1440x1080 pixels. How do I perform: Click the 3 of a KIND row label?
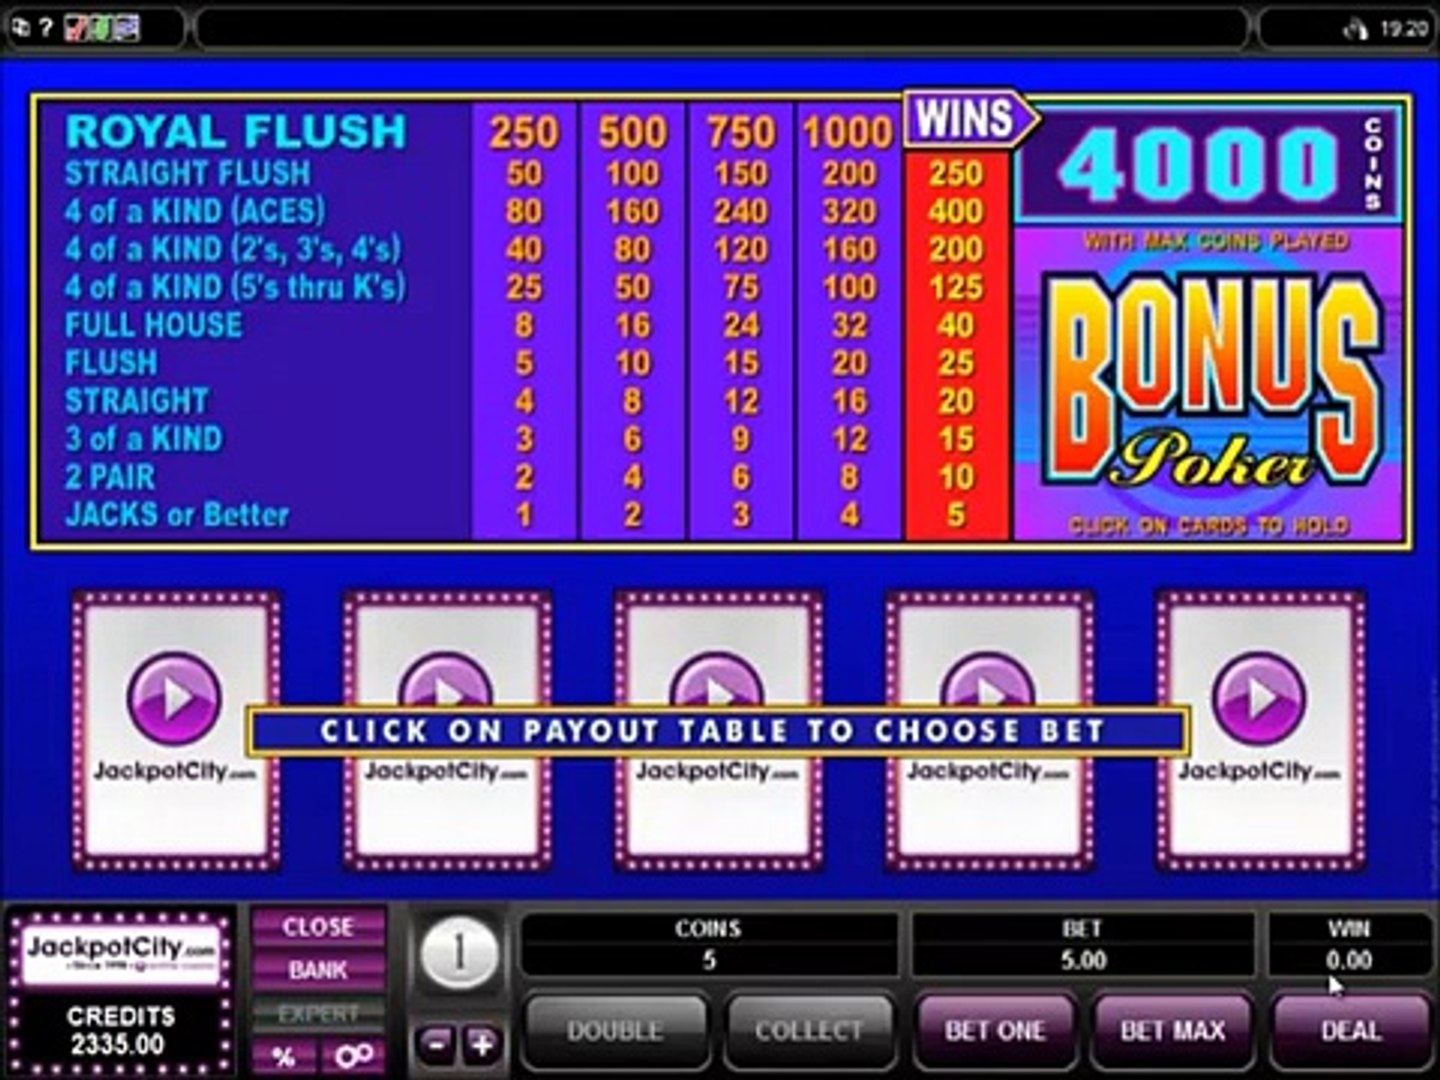[144, 439]
